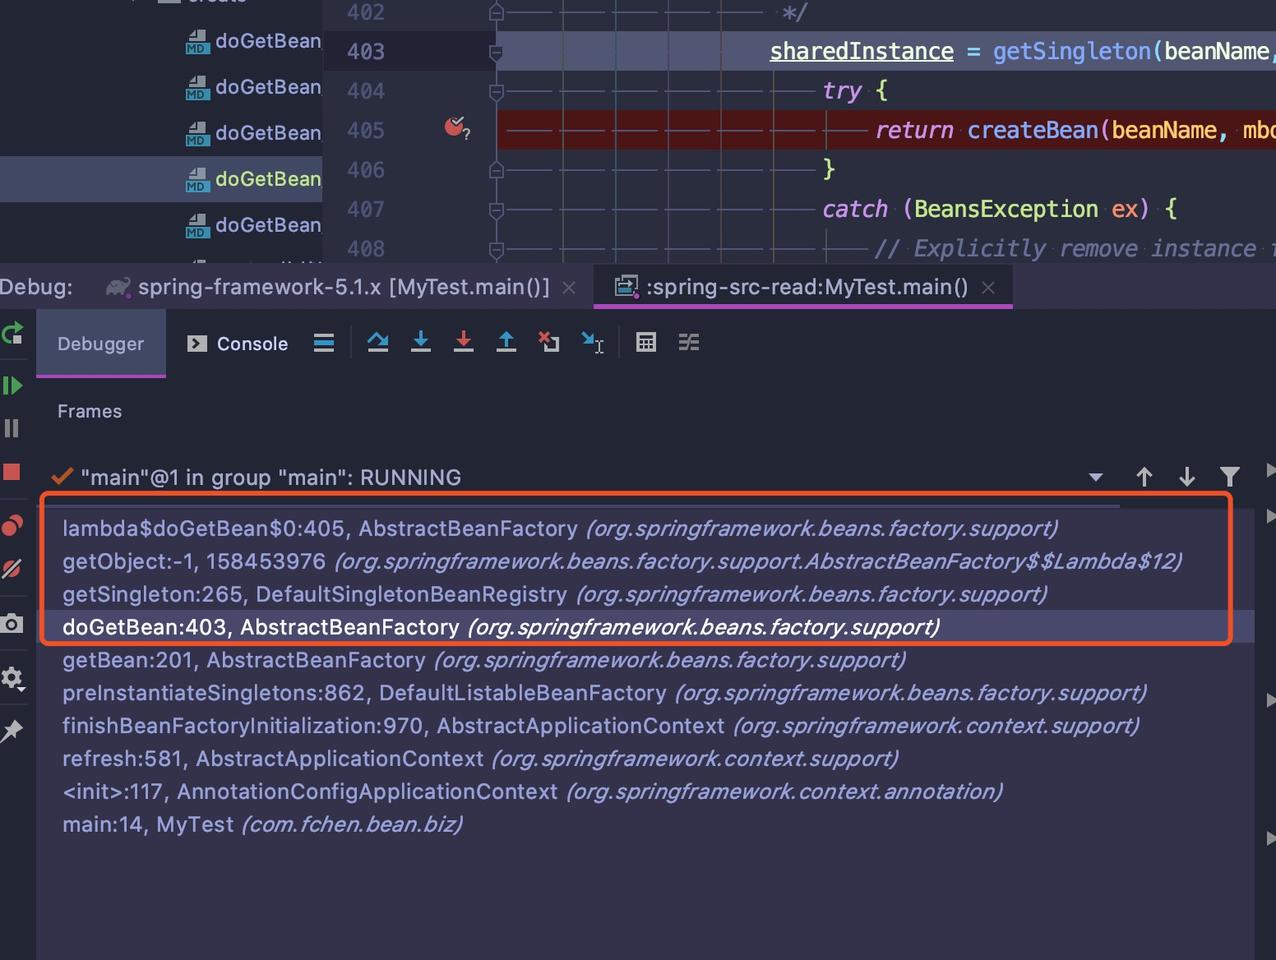Click the Rerun debug session icon

(x=13, y=334)
